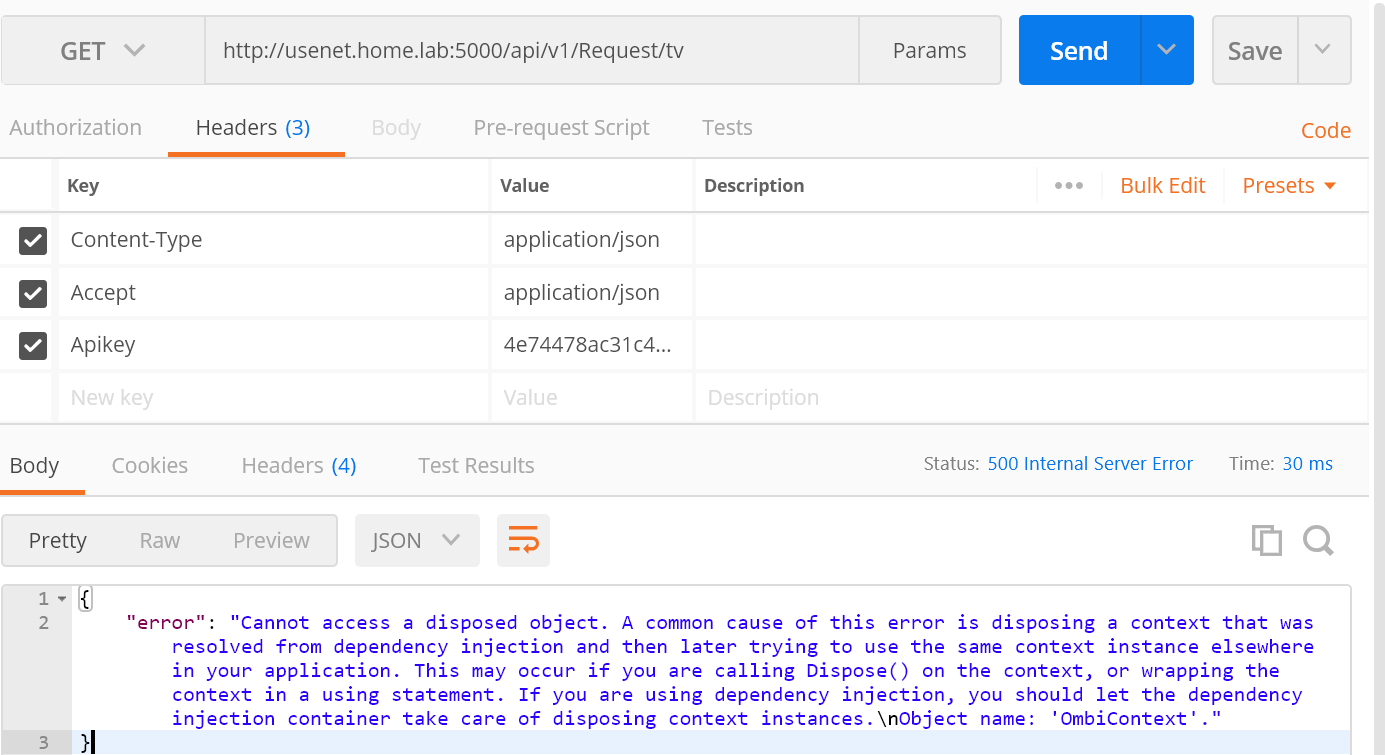Switch to the Pre-request Script tab
The height and width of the screenshot is (755, 1385).
pyautogui.click(x=561, y=127)
